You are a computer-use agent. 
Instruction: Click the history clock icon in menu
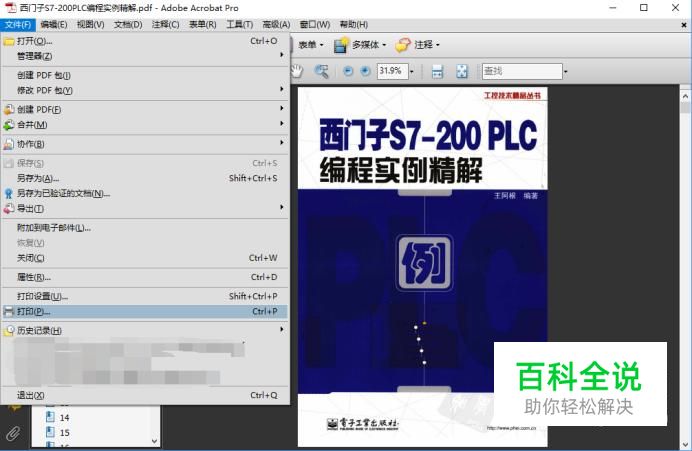pos(9,331)
